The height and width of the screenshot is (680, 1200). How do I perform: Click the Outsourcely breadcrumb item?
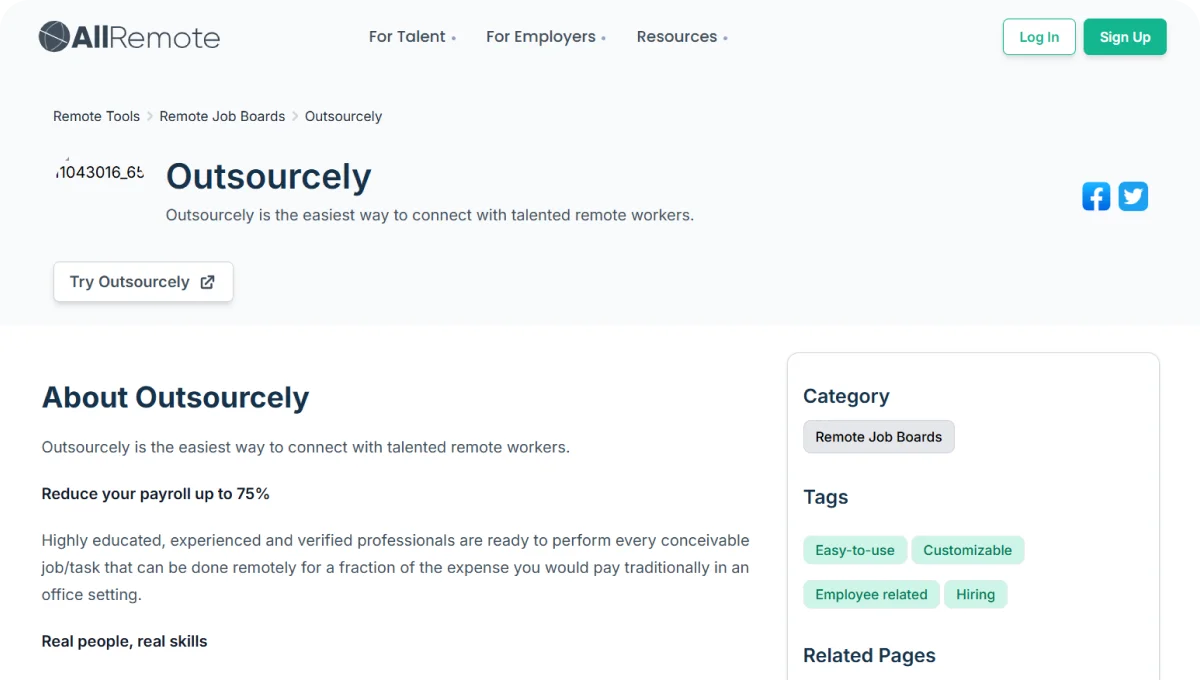(343, 116)
